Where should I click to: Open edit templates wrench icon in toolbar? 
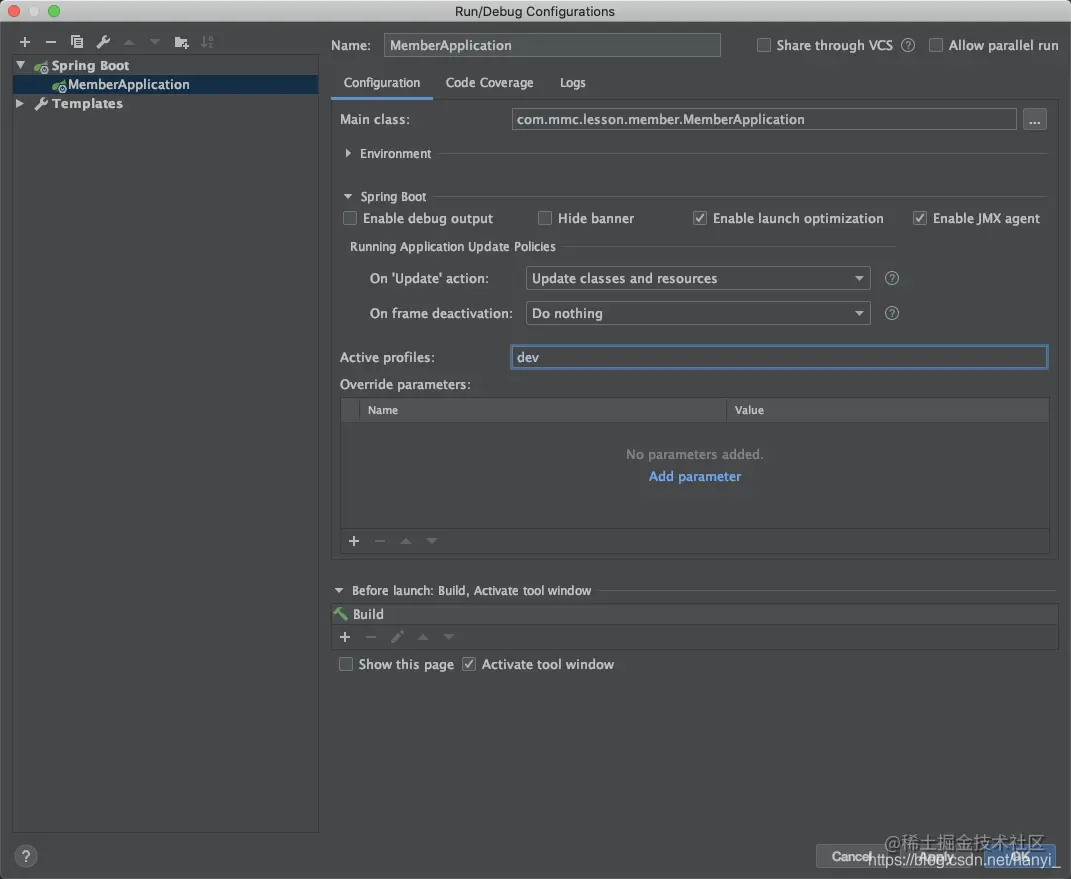103,42
